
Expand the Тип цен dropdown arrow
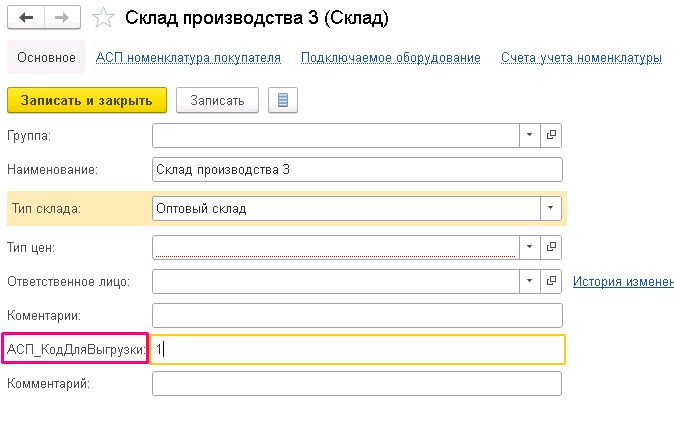pyautogui.click(x=529, y=247)
